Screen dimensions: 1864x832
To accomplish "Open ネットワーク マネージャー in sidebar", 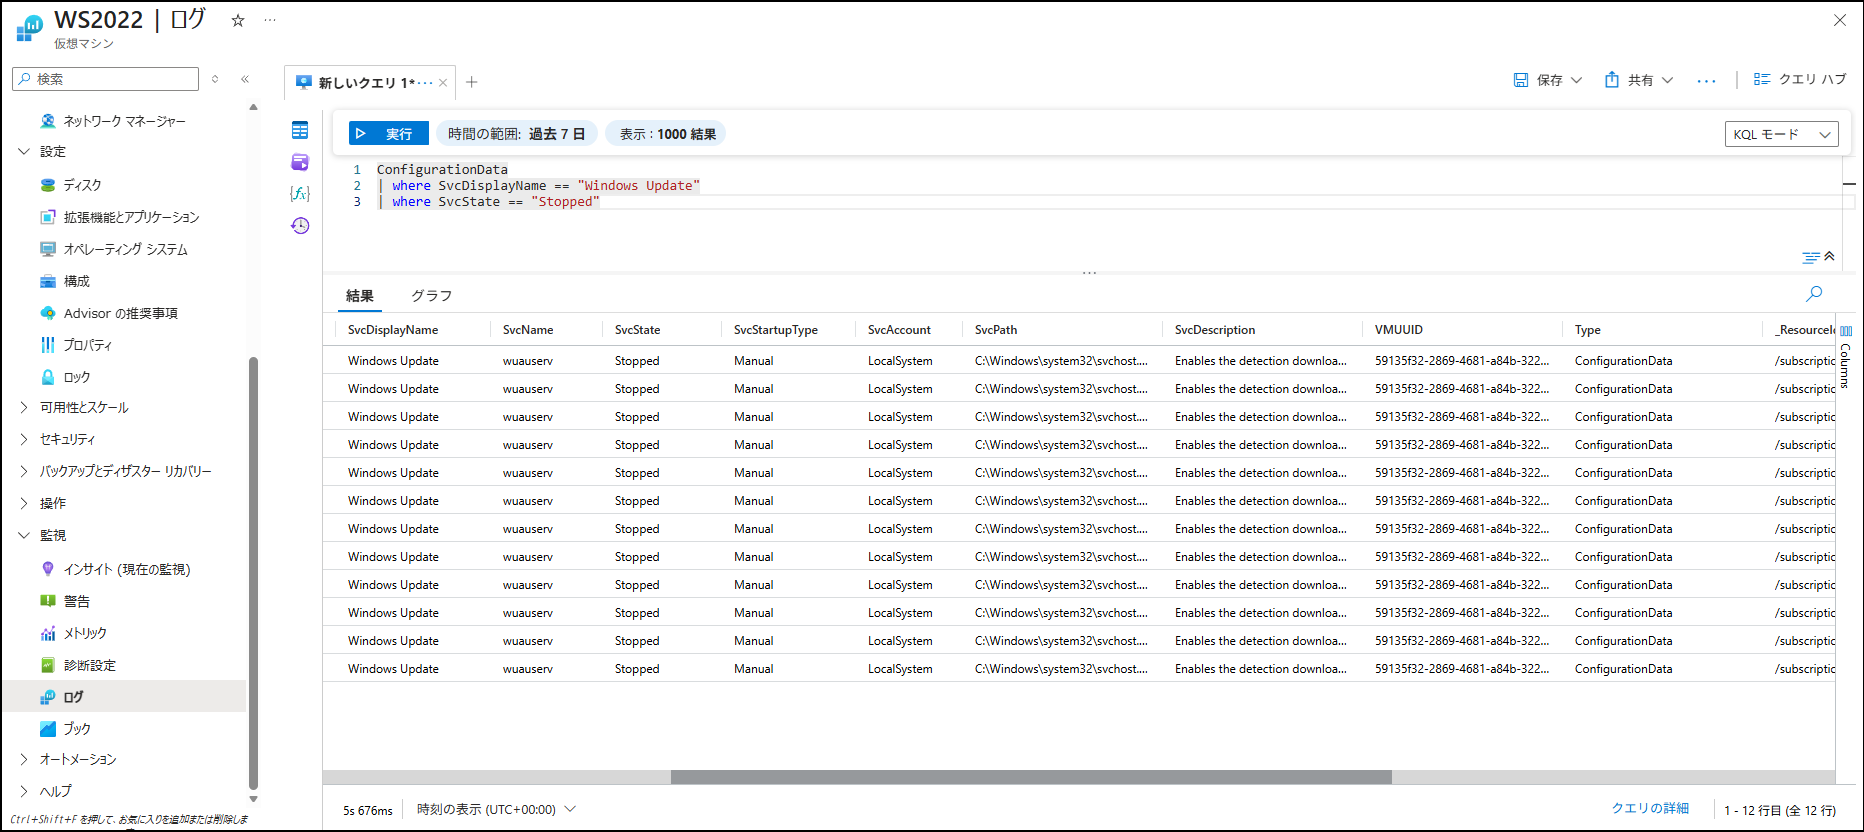I will pyautogui.click(x=125, y=121).
